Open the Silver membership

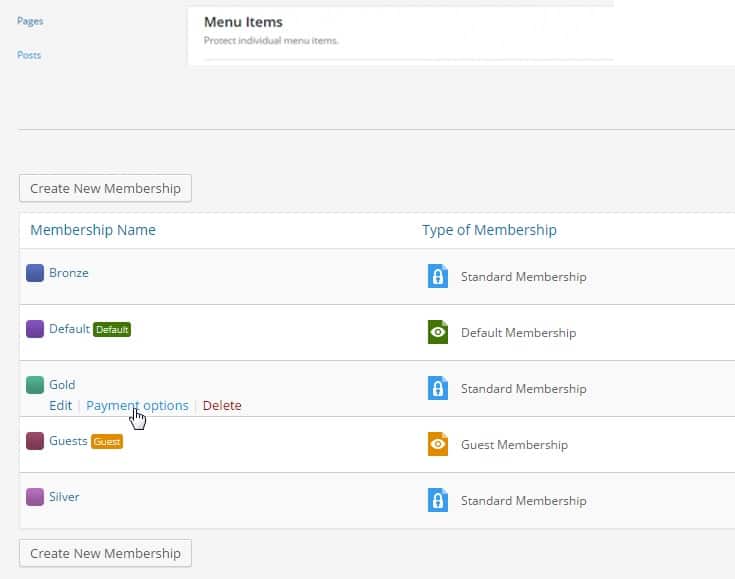click(x=64, y=497)
